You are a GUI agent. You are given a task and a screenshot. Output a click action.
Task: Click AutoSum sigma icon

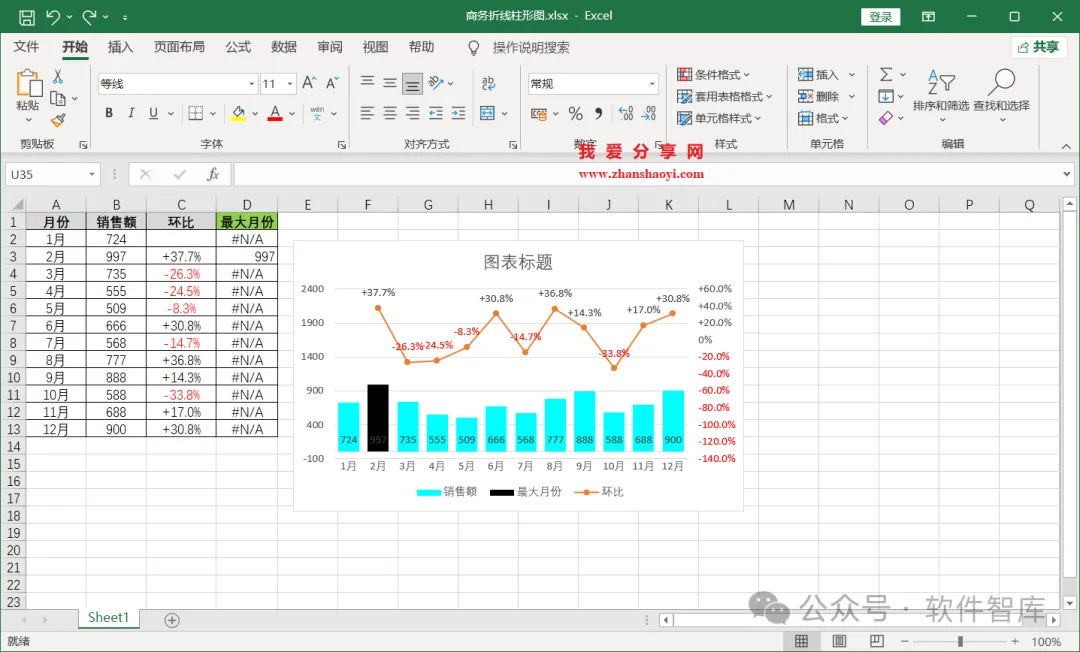point(886,74)
